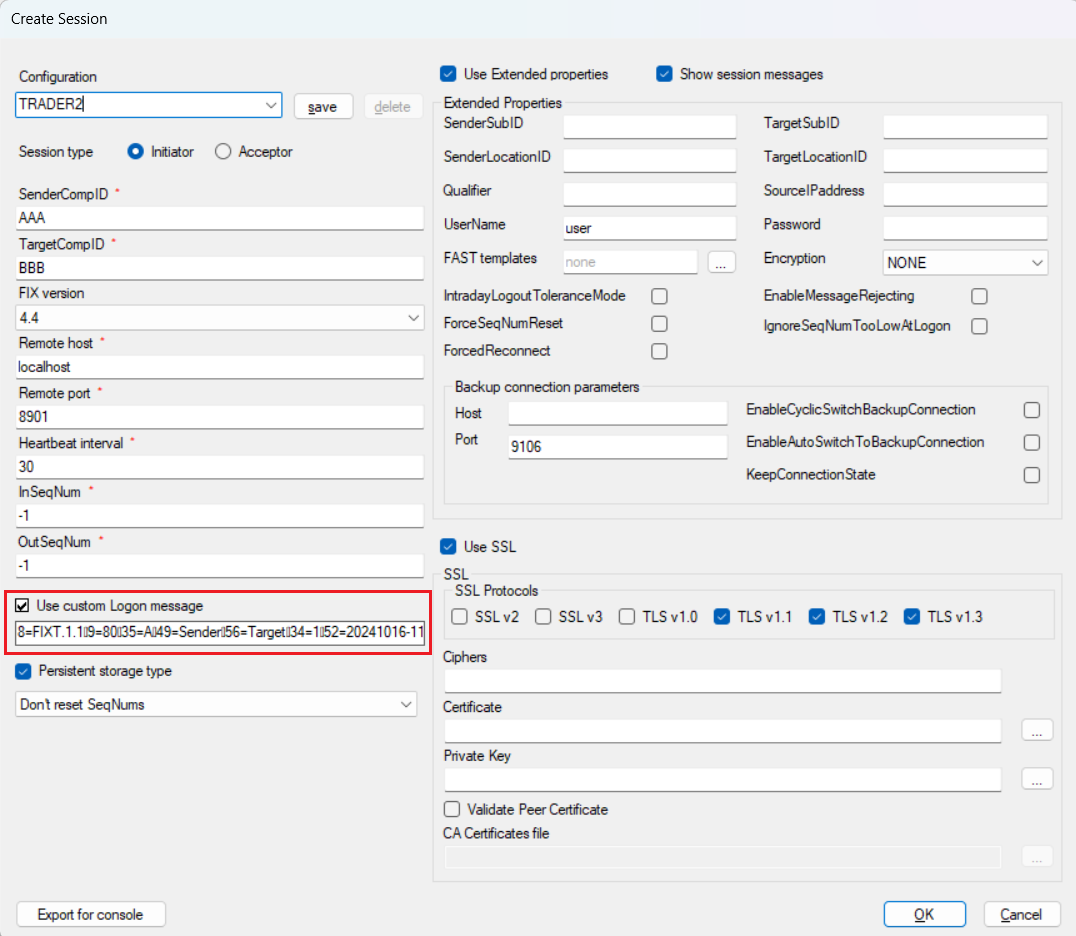1076x936 pixels.
Task: Browse for the CA Certificates file
Action: (1037, 856)
